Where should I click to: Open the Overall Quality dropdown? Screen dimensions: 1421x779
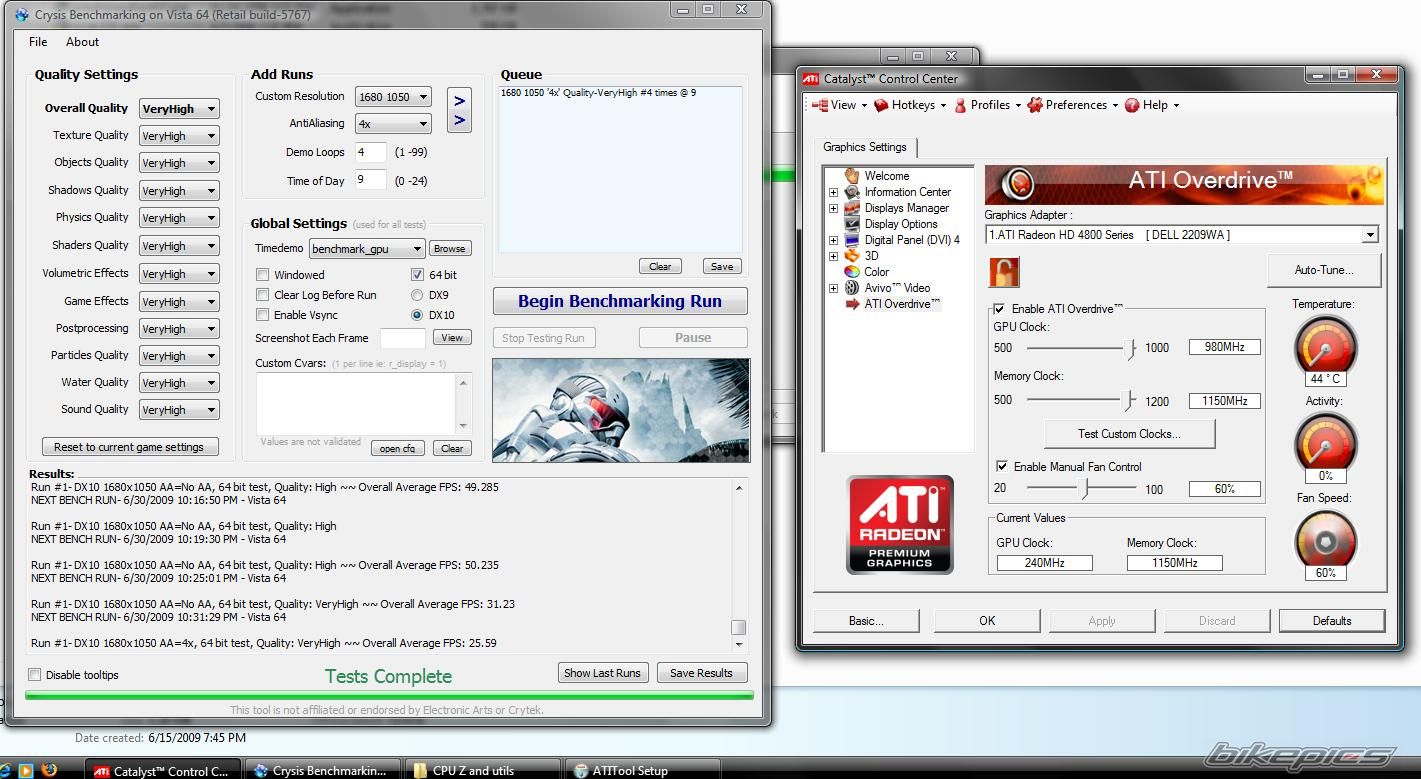tap(179, 109)
